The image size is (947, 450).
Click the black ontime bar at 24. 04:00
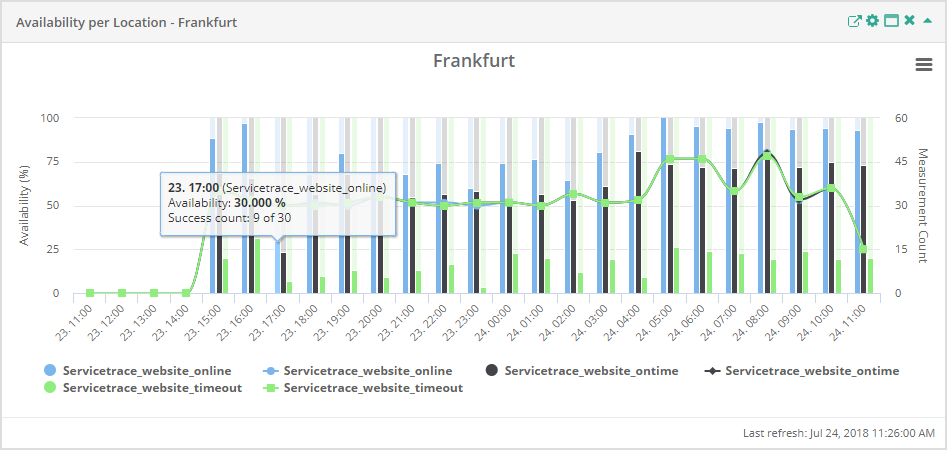pos(638,223)
